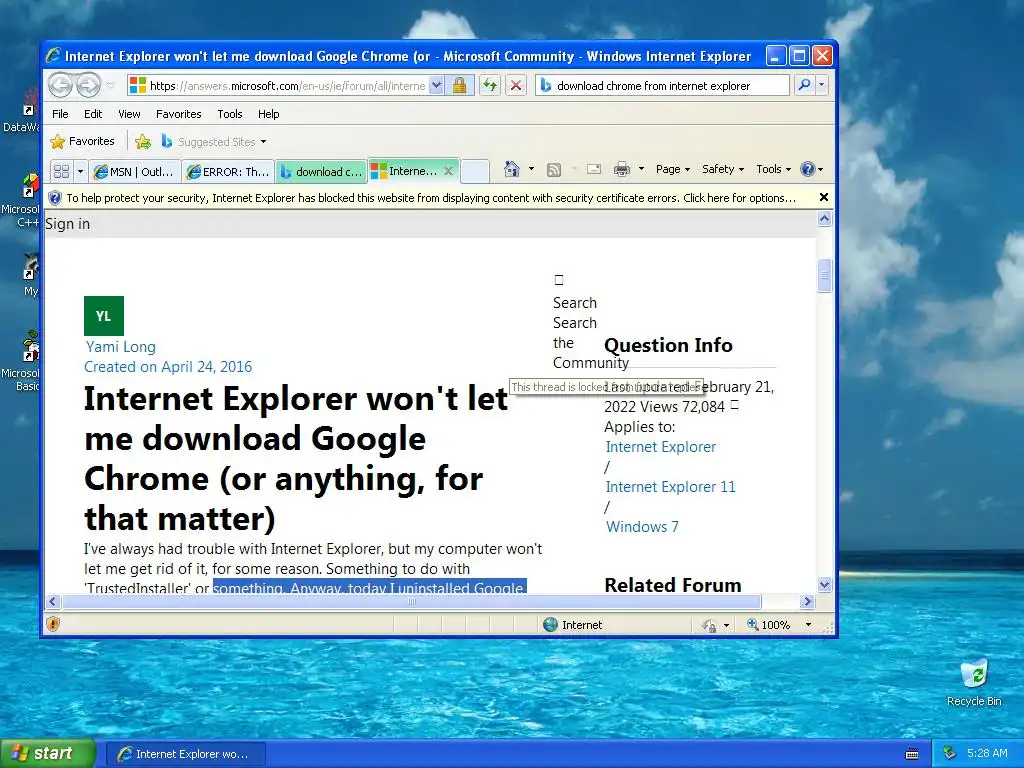Click the protected mode icon in status bar
The height and width of the screenshot is (768, 1024).
click(x=709, y=626)
